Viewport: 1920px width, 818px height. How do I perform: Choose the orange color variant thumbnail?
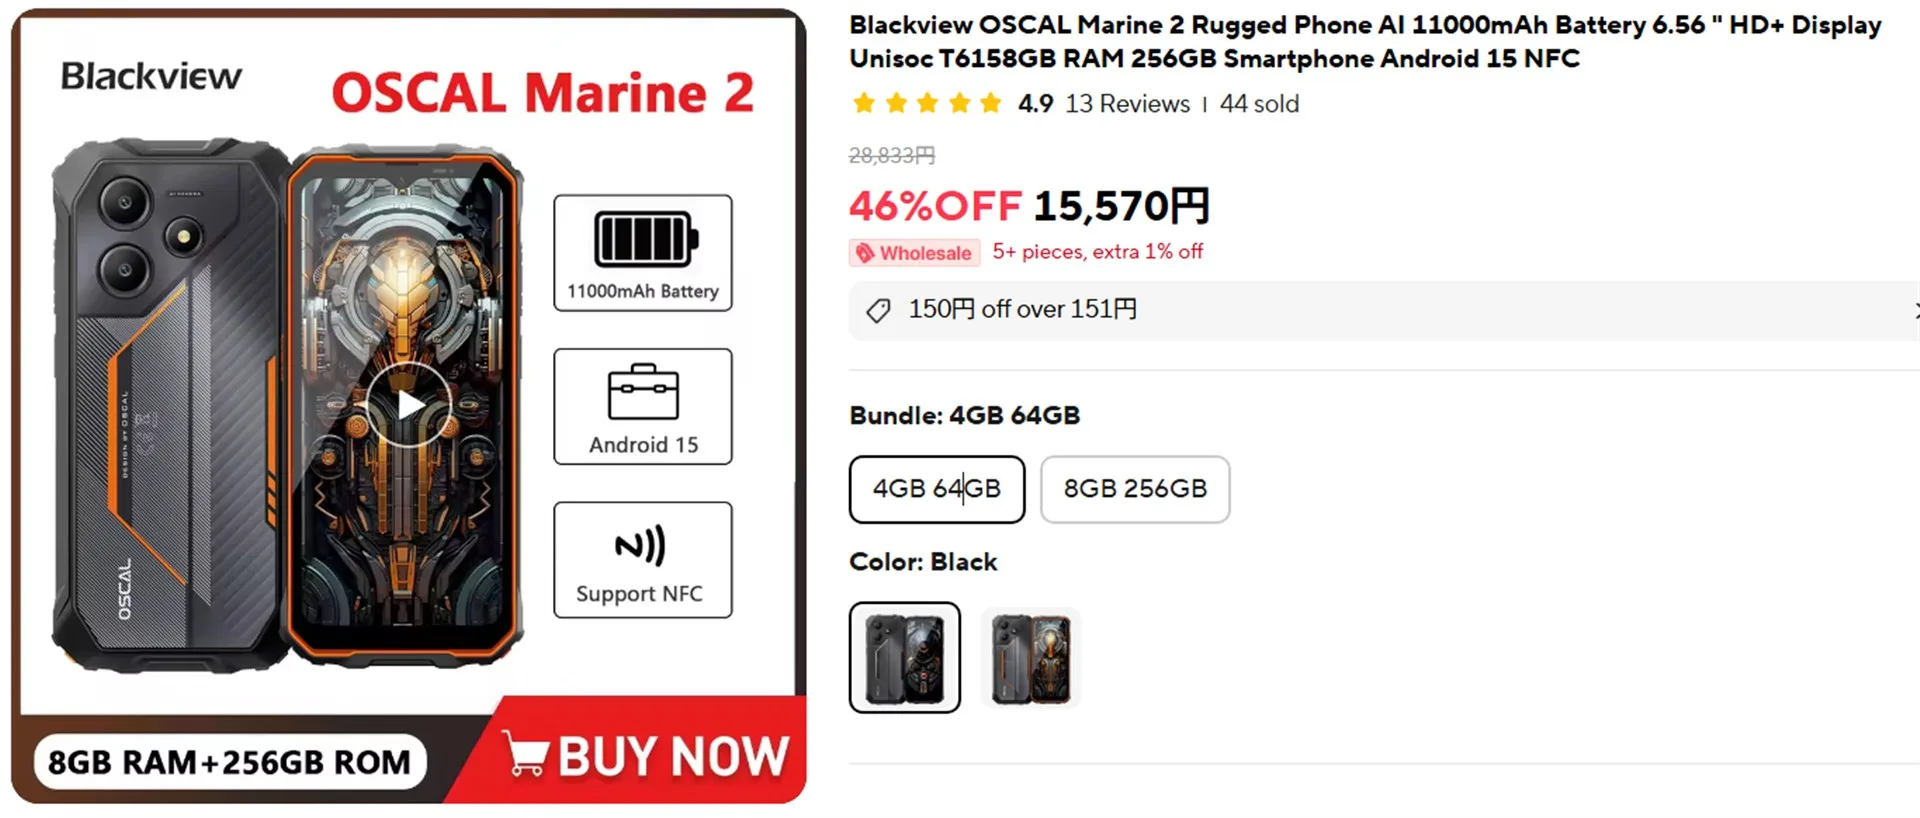(1031, 657)
